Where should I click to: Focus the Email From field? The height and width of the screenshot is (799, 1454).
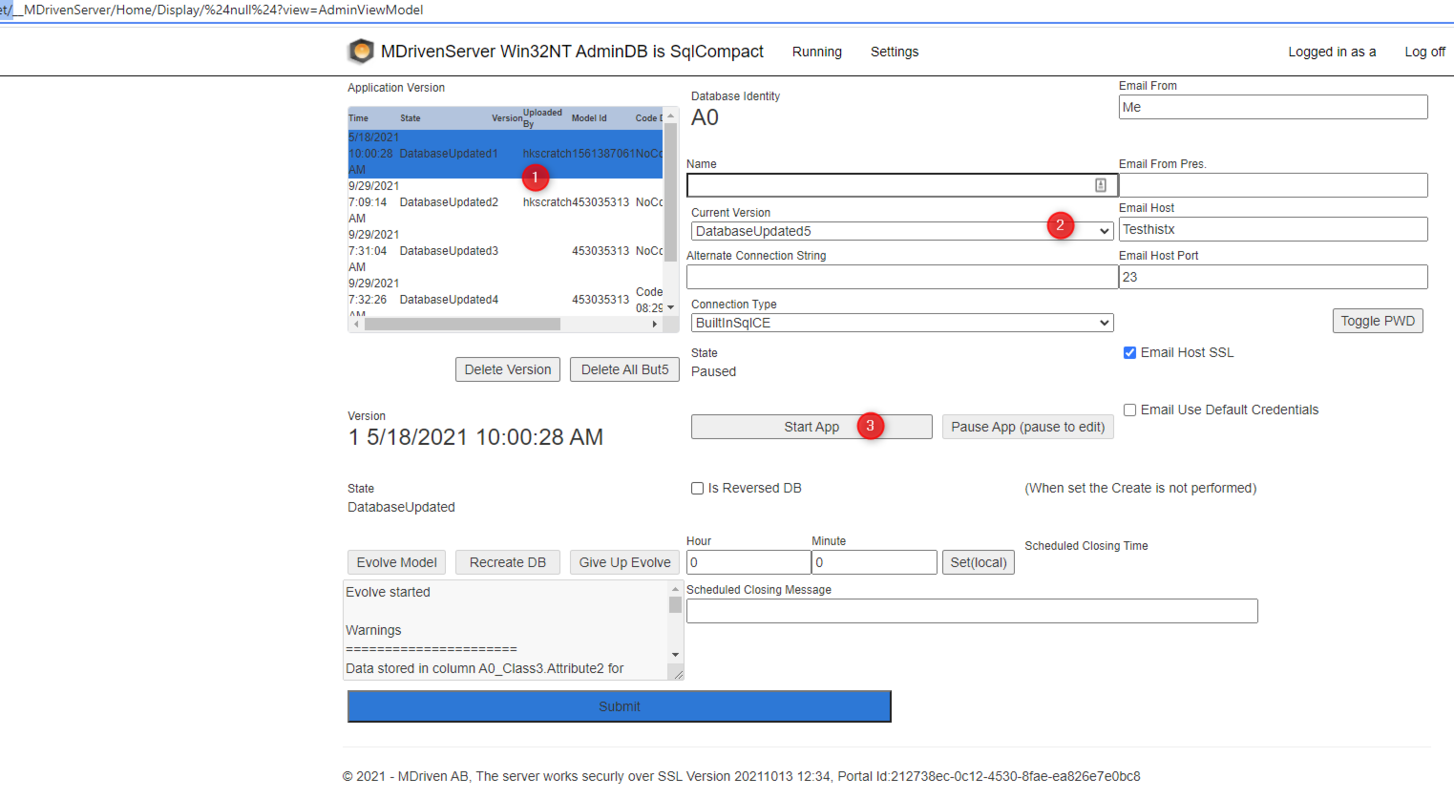pyautogui.click(x=1273, y=107)
